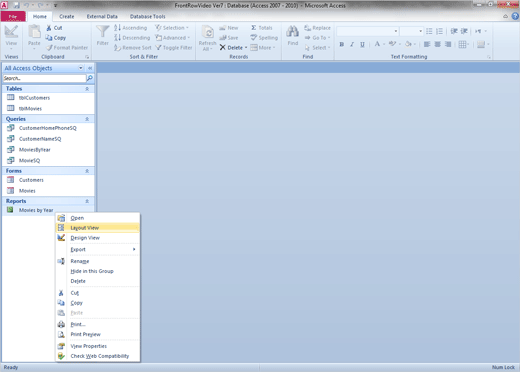520x372 pixels.
Task: Click the Select button in Find group
Action: tap(317, 48)
